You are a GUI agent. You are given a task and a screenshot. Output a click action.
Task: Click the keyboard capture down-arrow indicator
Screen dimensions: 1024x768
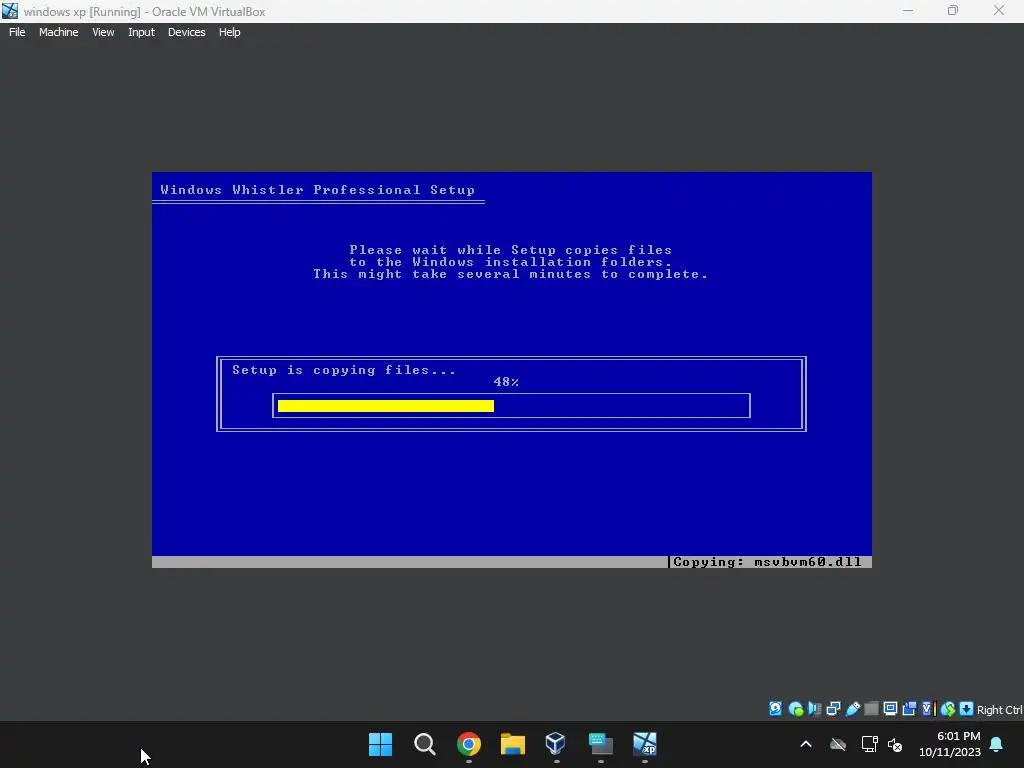967,709
